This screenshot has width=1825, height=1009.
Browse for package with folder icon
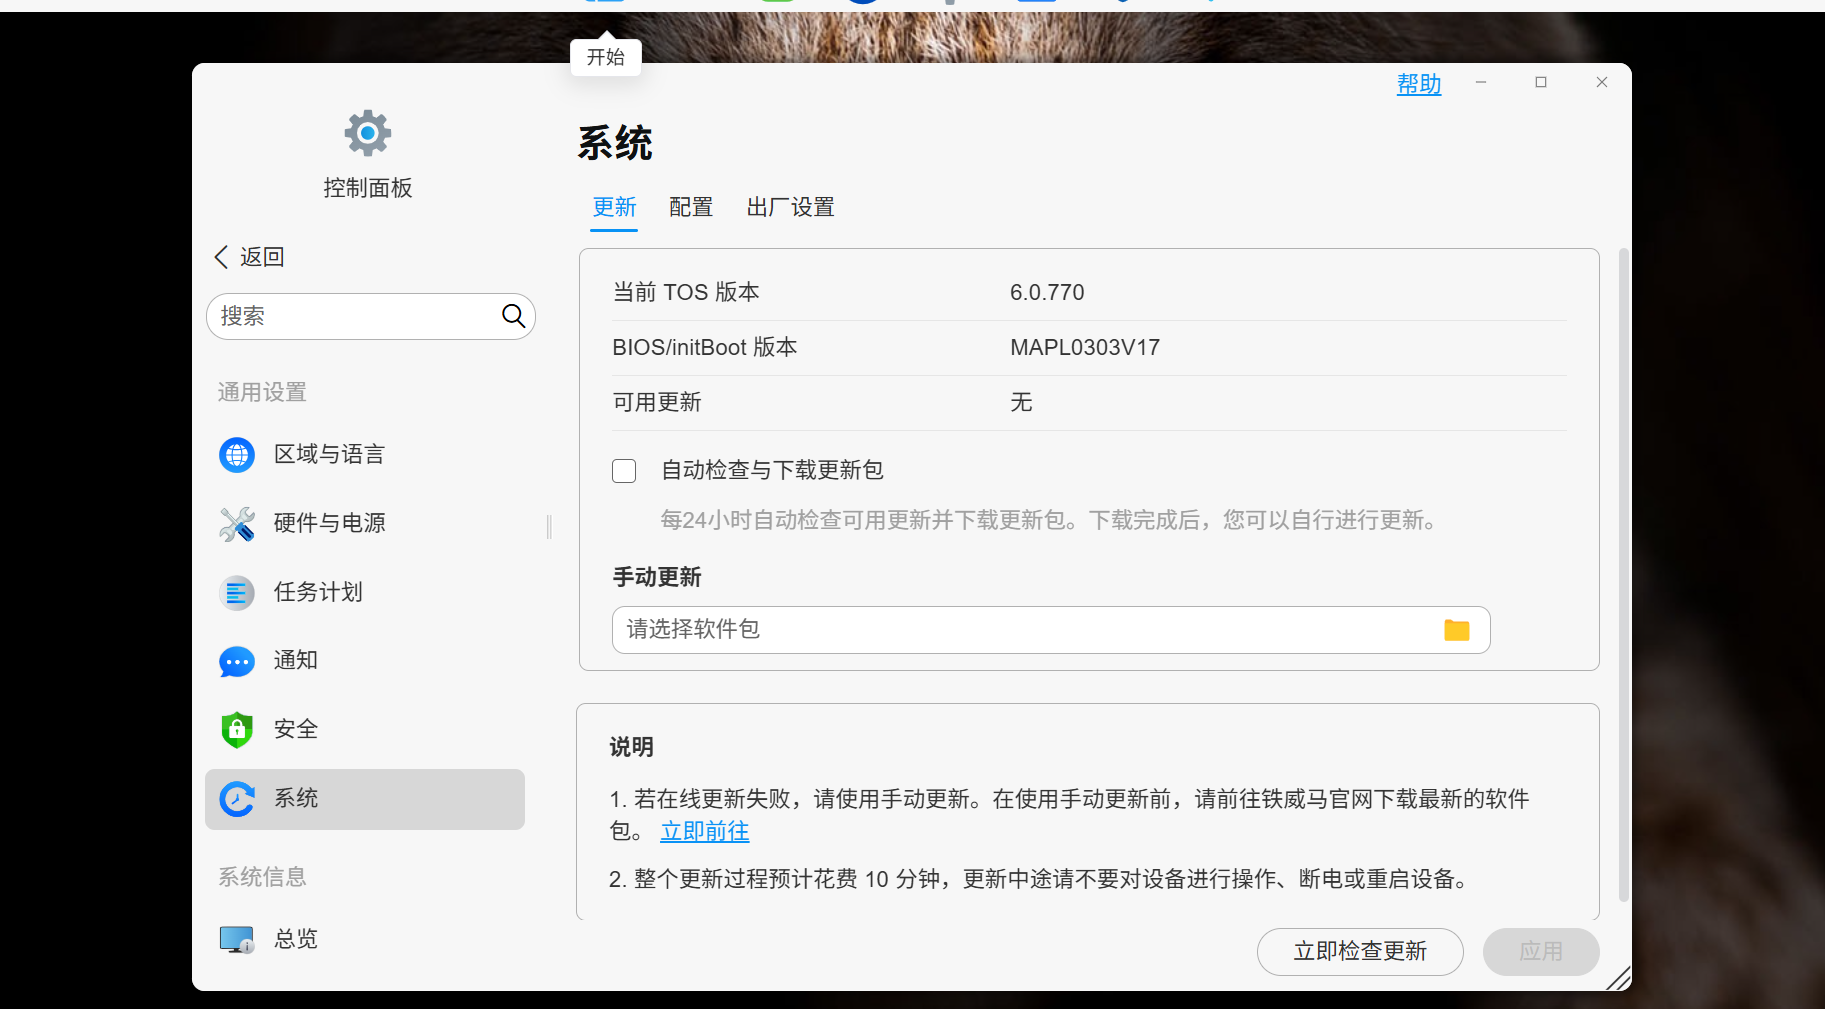[x=1457, y=630]
